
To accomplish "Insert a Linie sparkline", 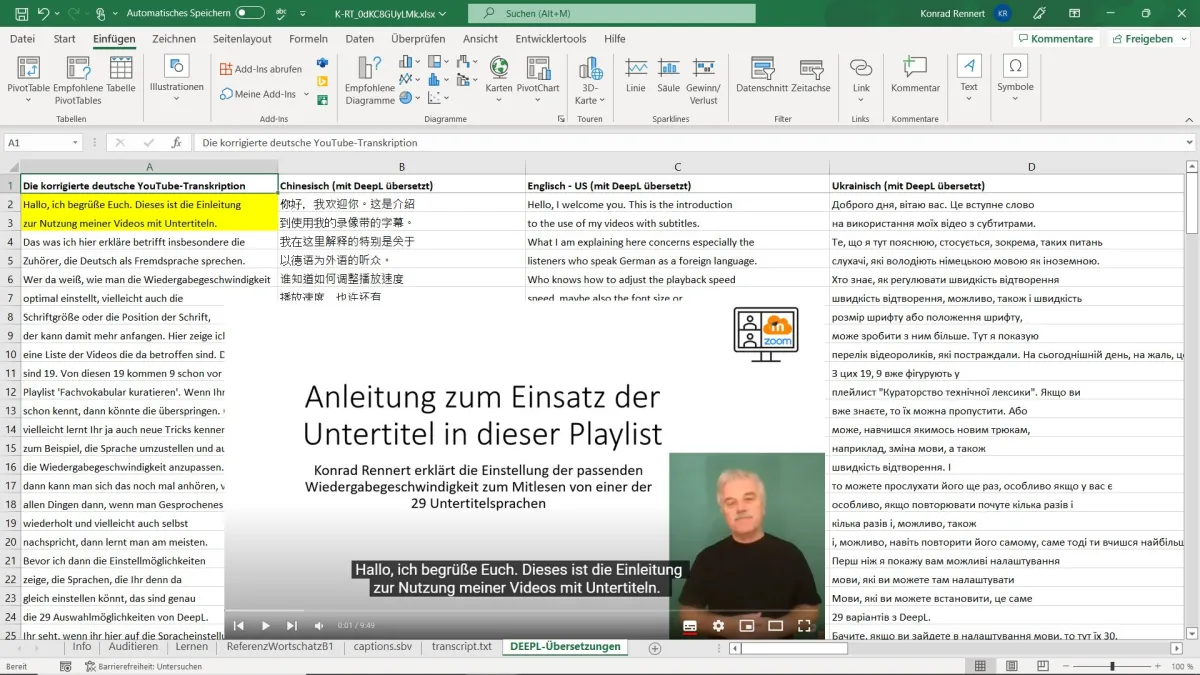I will coord(634,79).
